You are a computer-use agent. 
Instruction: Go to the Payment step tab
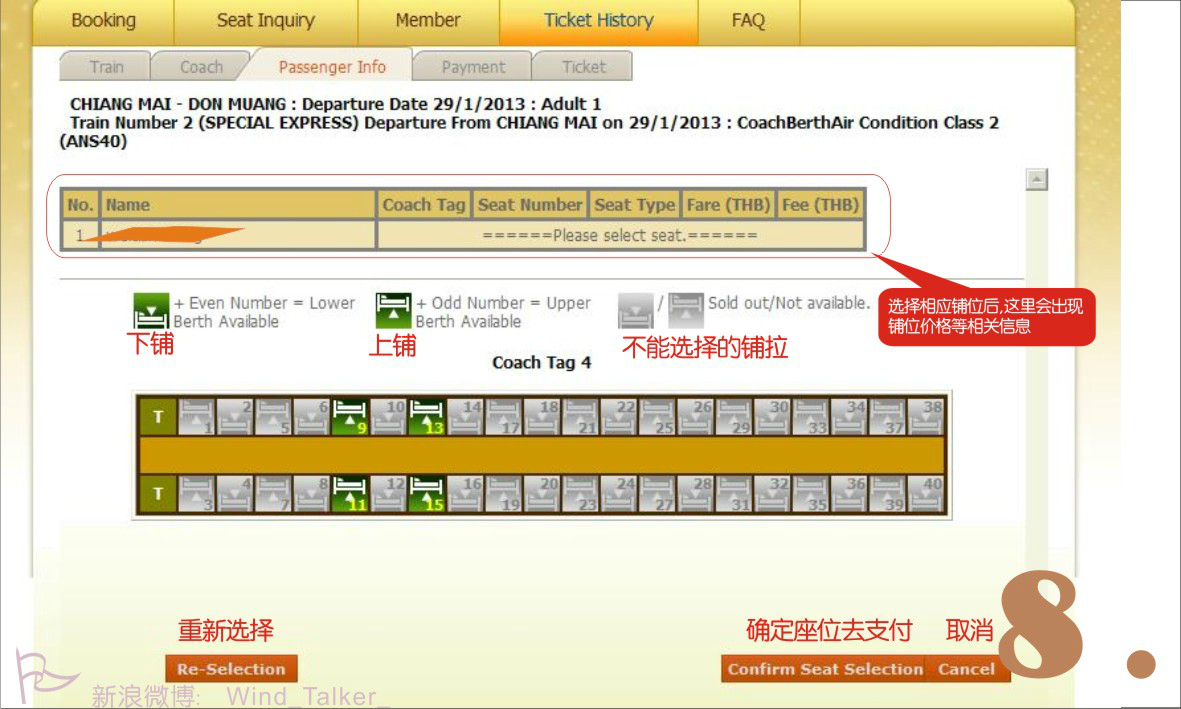point(473,66)
